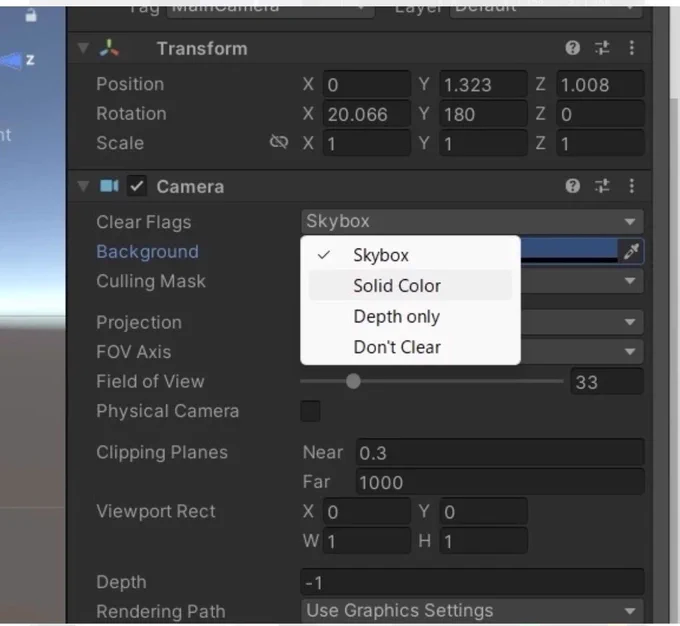Click the Viewport Rect label
Viewport: 680px width, 626px height.
pyautogui.click(x=156, y=511)
